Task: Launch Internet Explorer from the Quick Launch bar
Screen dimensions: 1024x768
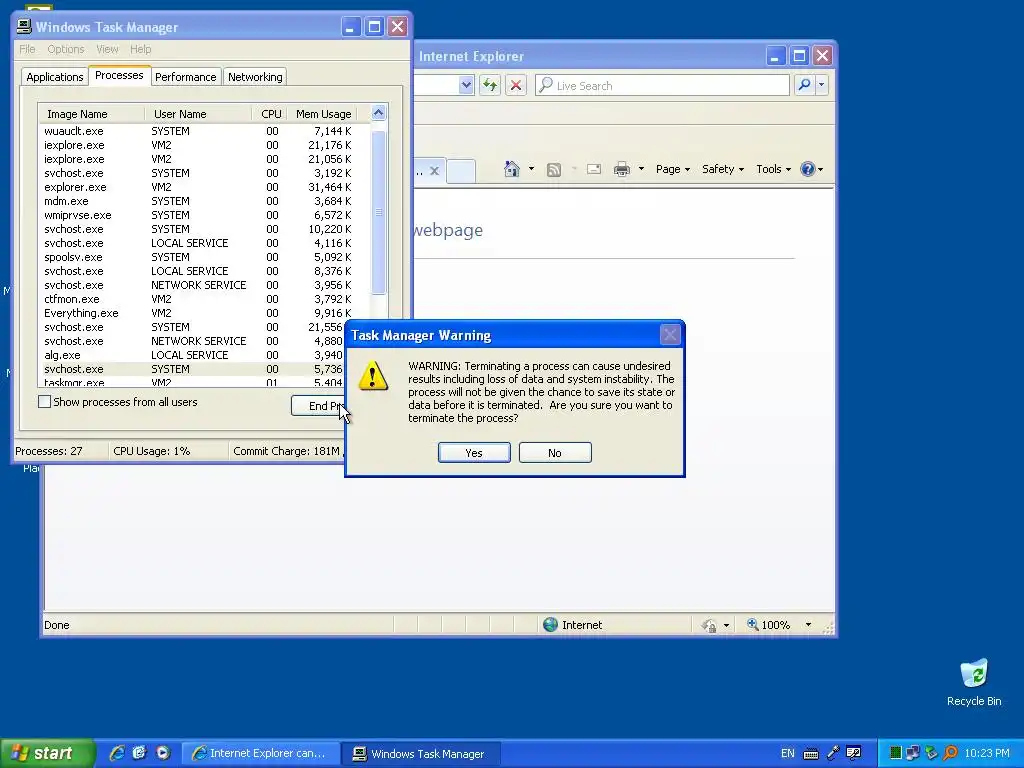Action: point(117,753)
